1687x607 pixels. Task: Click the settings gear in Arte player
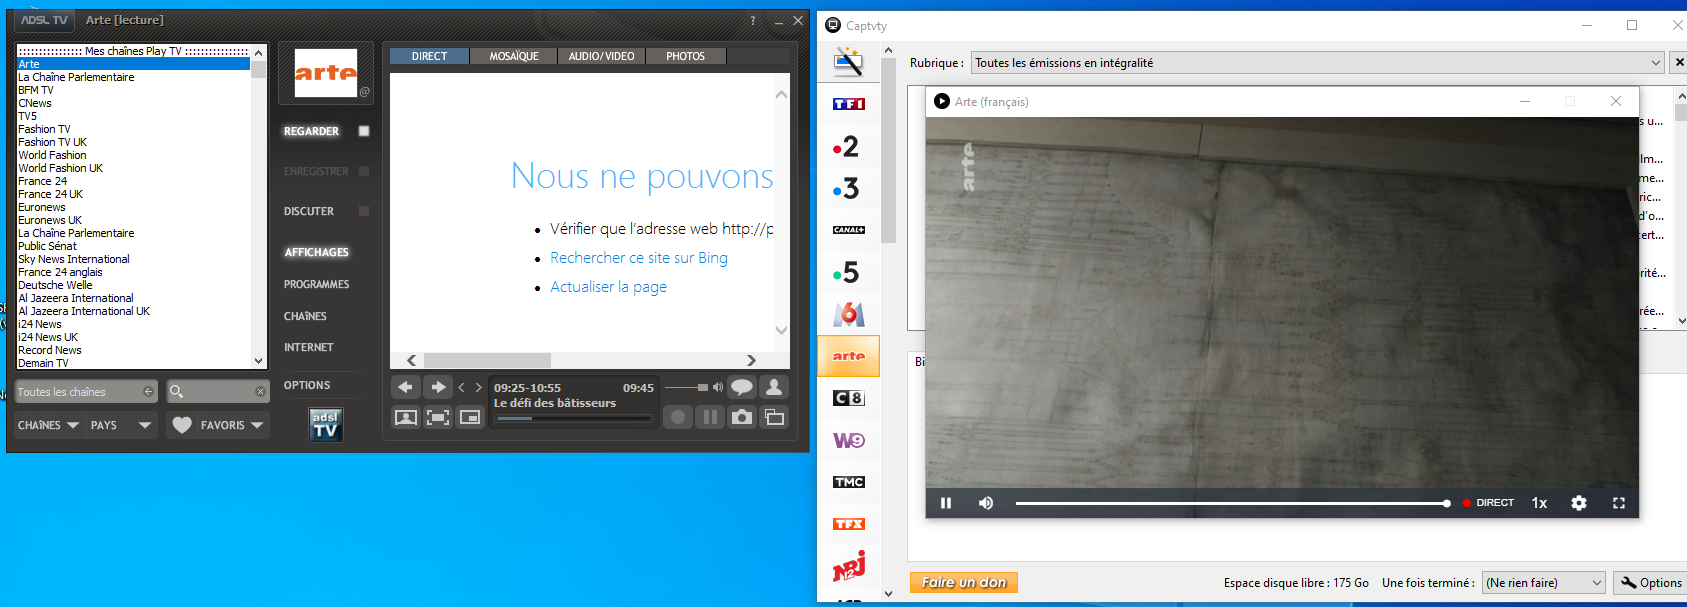[x=1578, y=503]
